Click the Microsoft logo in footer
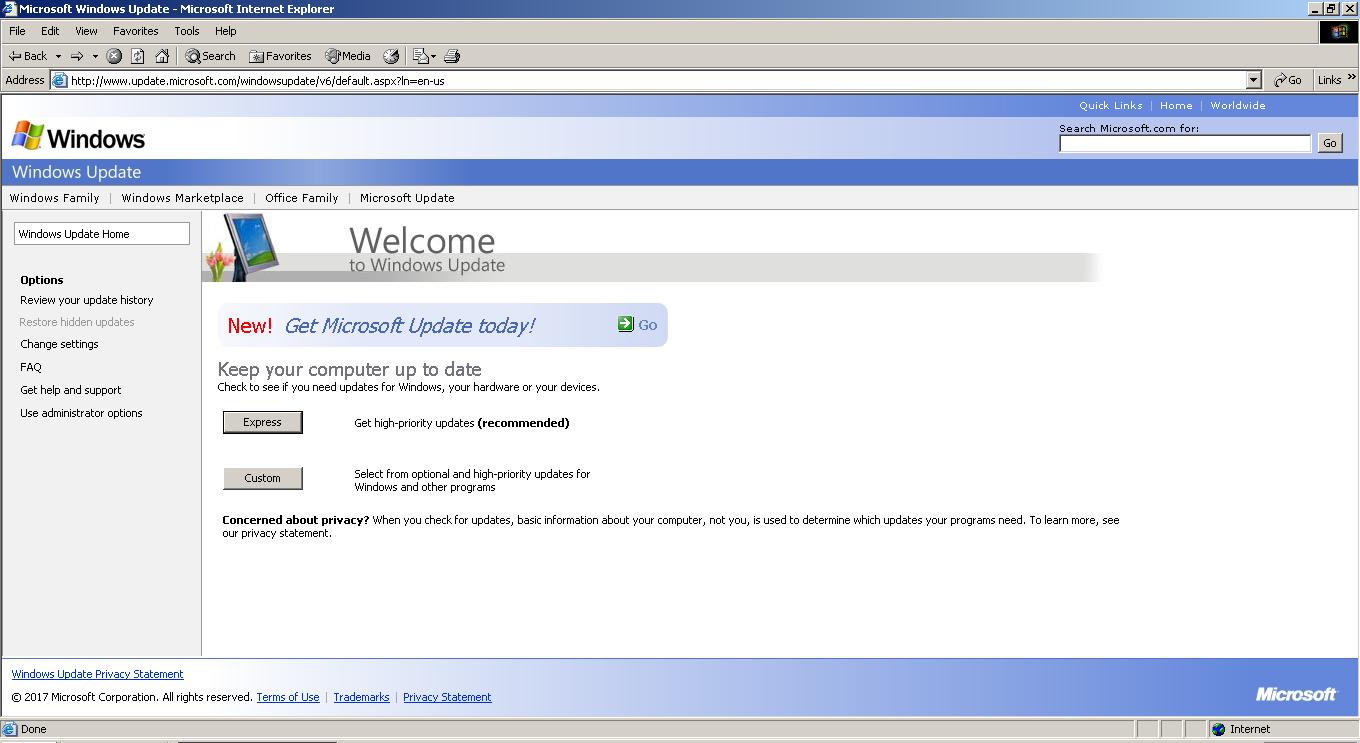 pyautogui.click(x=1296, y=694)
